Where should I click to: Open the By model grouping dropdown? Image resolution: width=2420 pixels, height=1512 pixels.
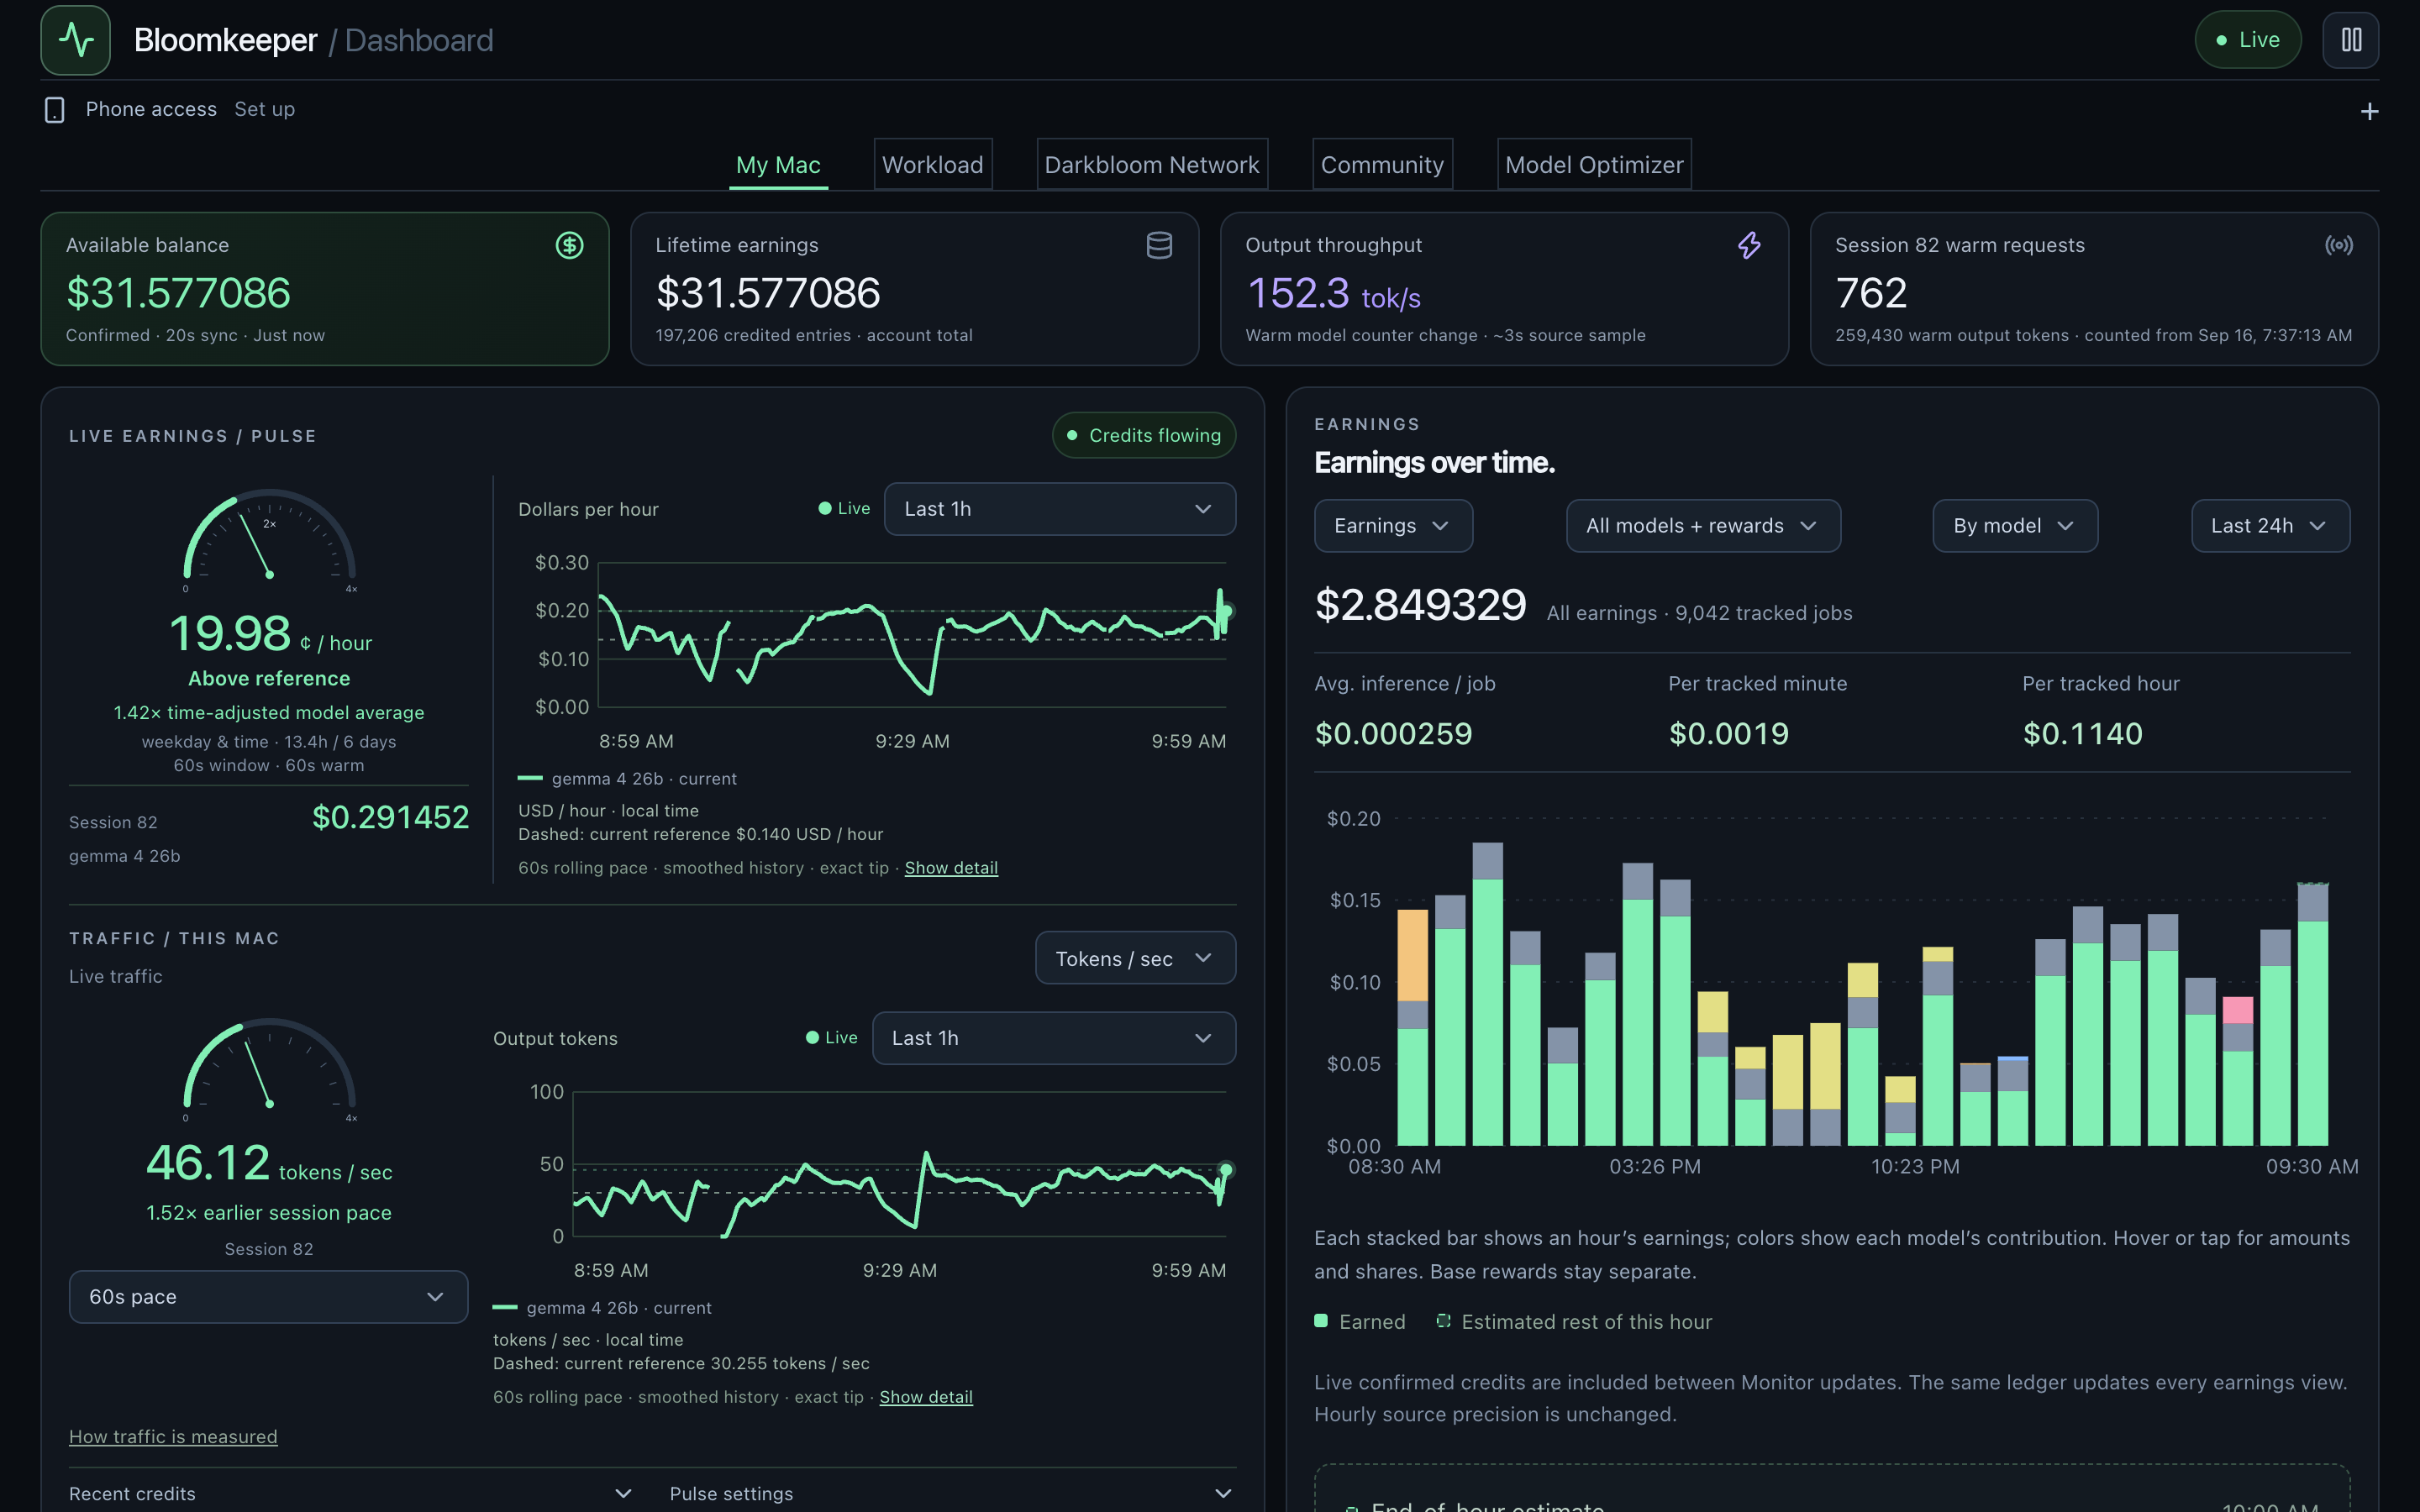[x=2015, y=526]
